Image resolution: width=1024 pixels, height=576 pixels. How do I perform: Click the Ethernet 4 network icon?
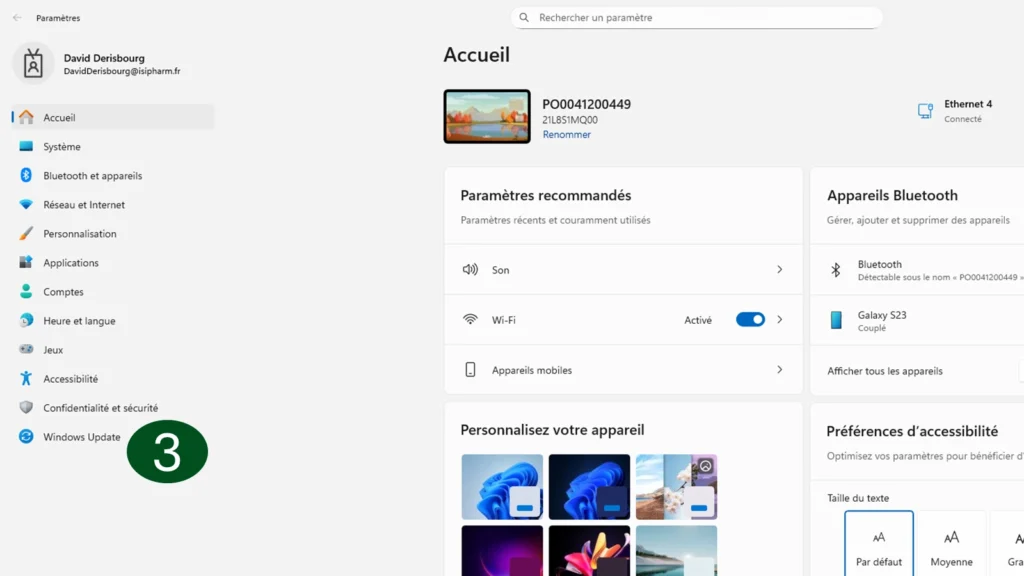(x=925, y=111)
